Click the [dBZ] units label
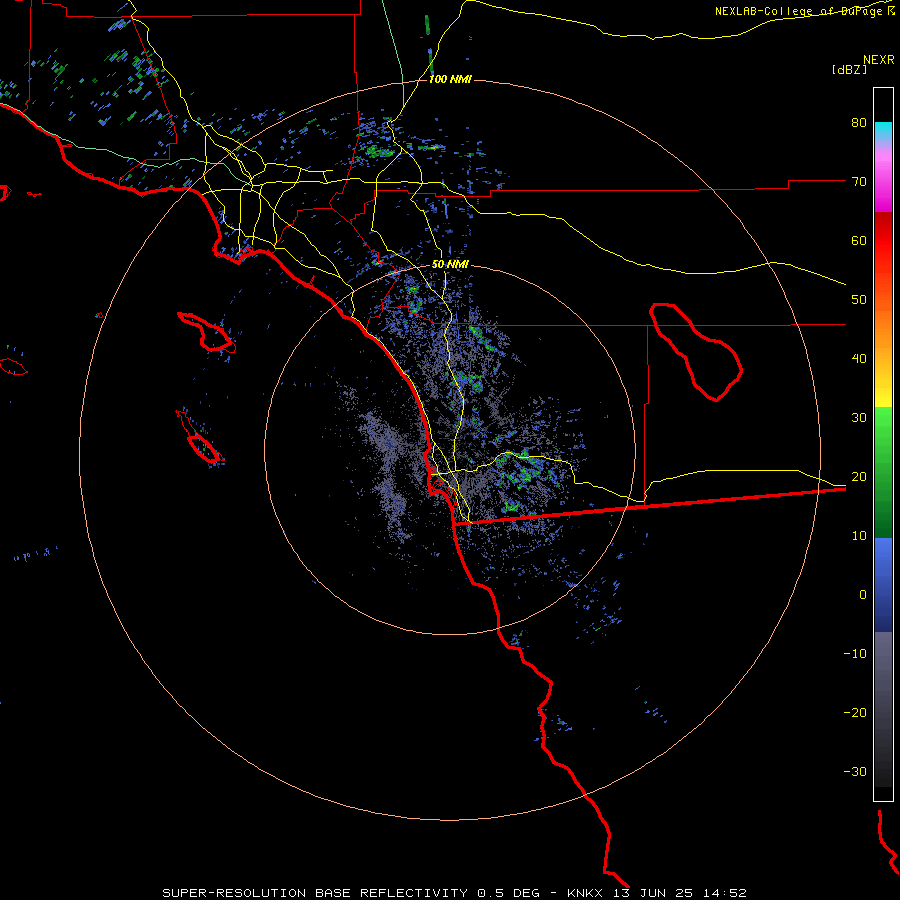The image size is (900, 900). [849, 69]
